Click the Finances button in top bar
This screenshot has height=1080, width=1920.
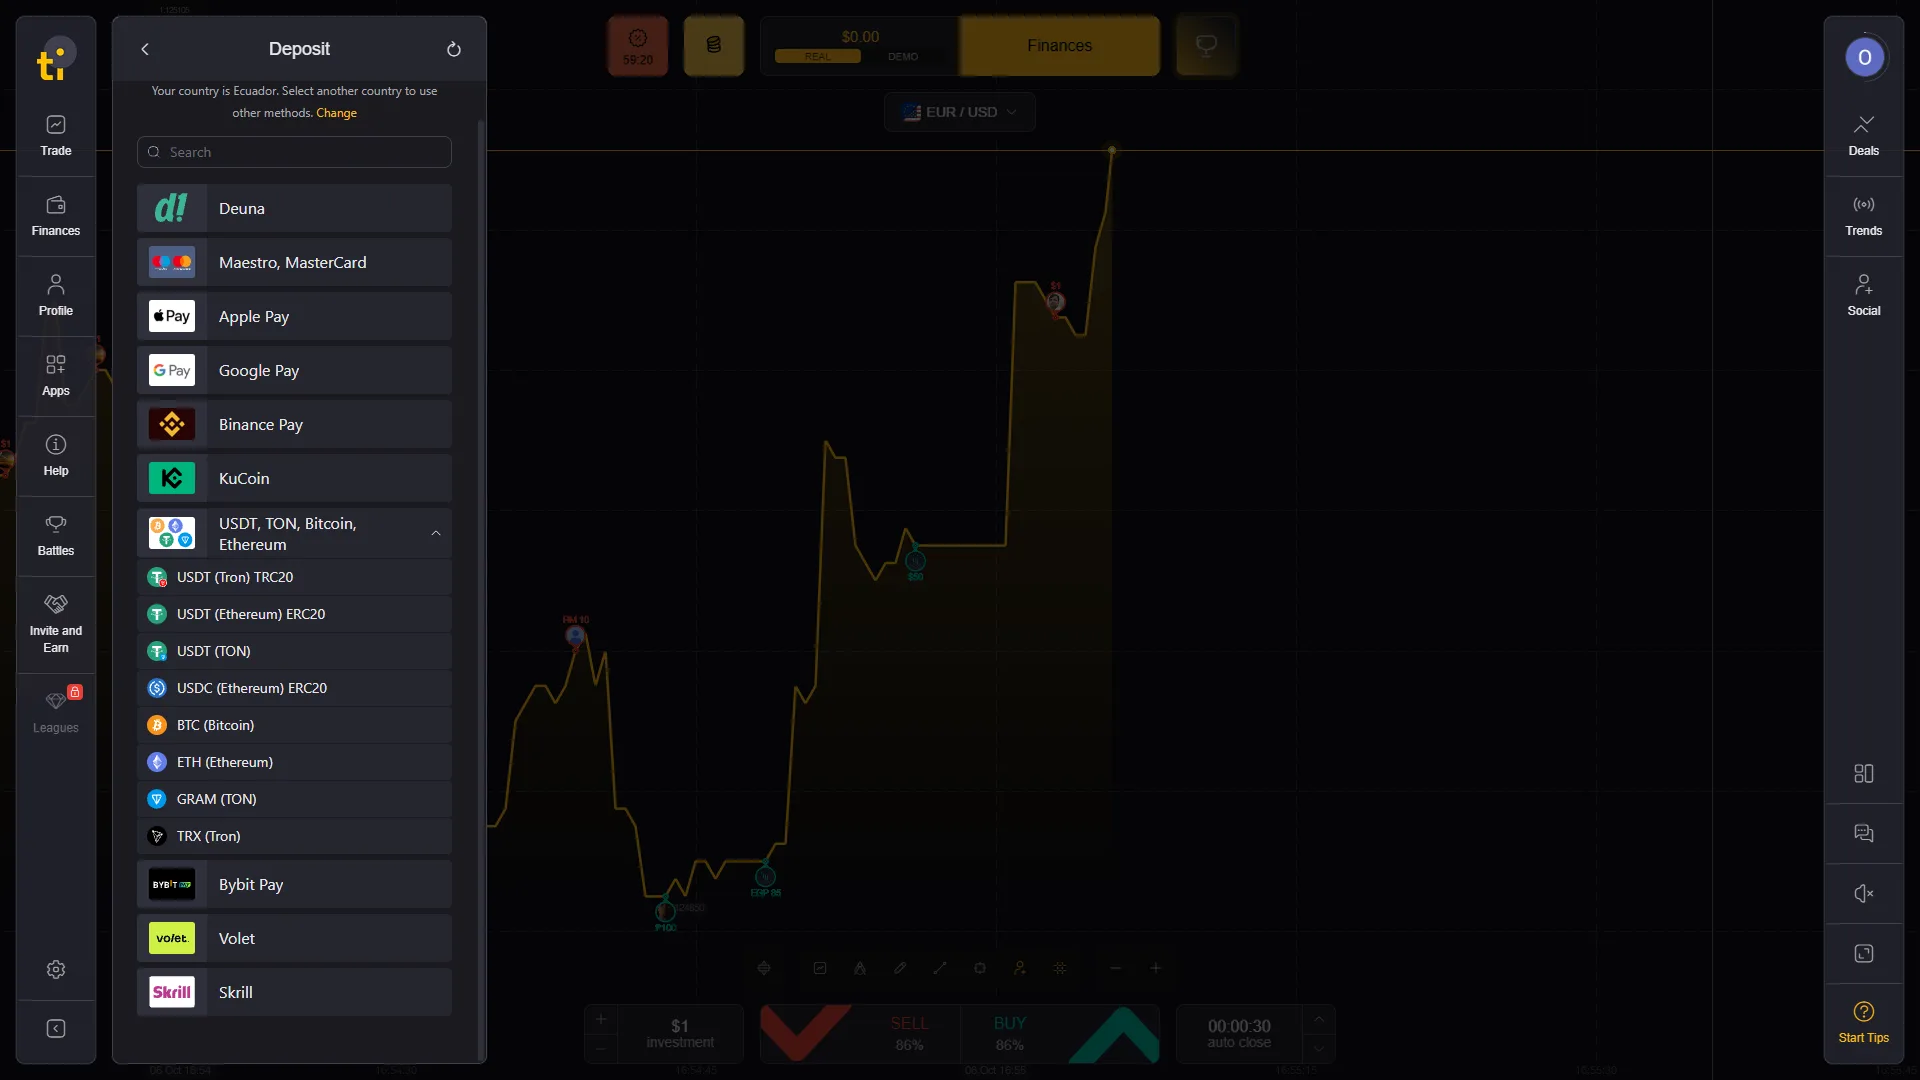pos(1059,46)
